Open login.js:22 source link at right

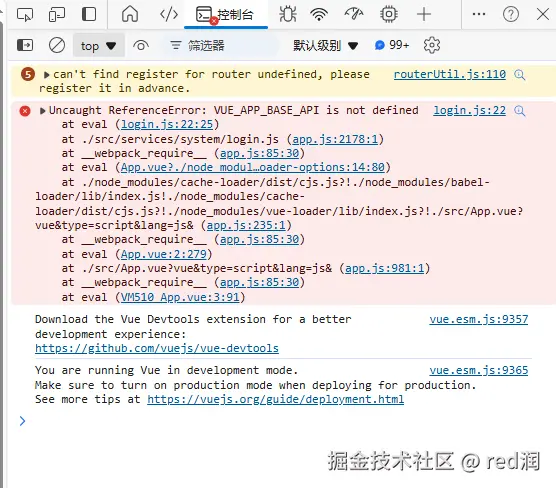(x=469, y=110)
